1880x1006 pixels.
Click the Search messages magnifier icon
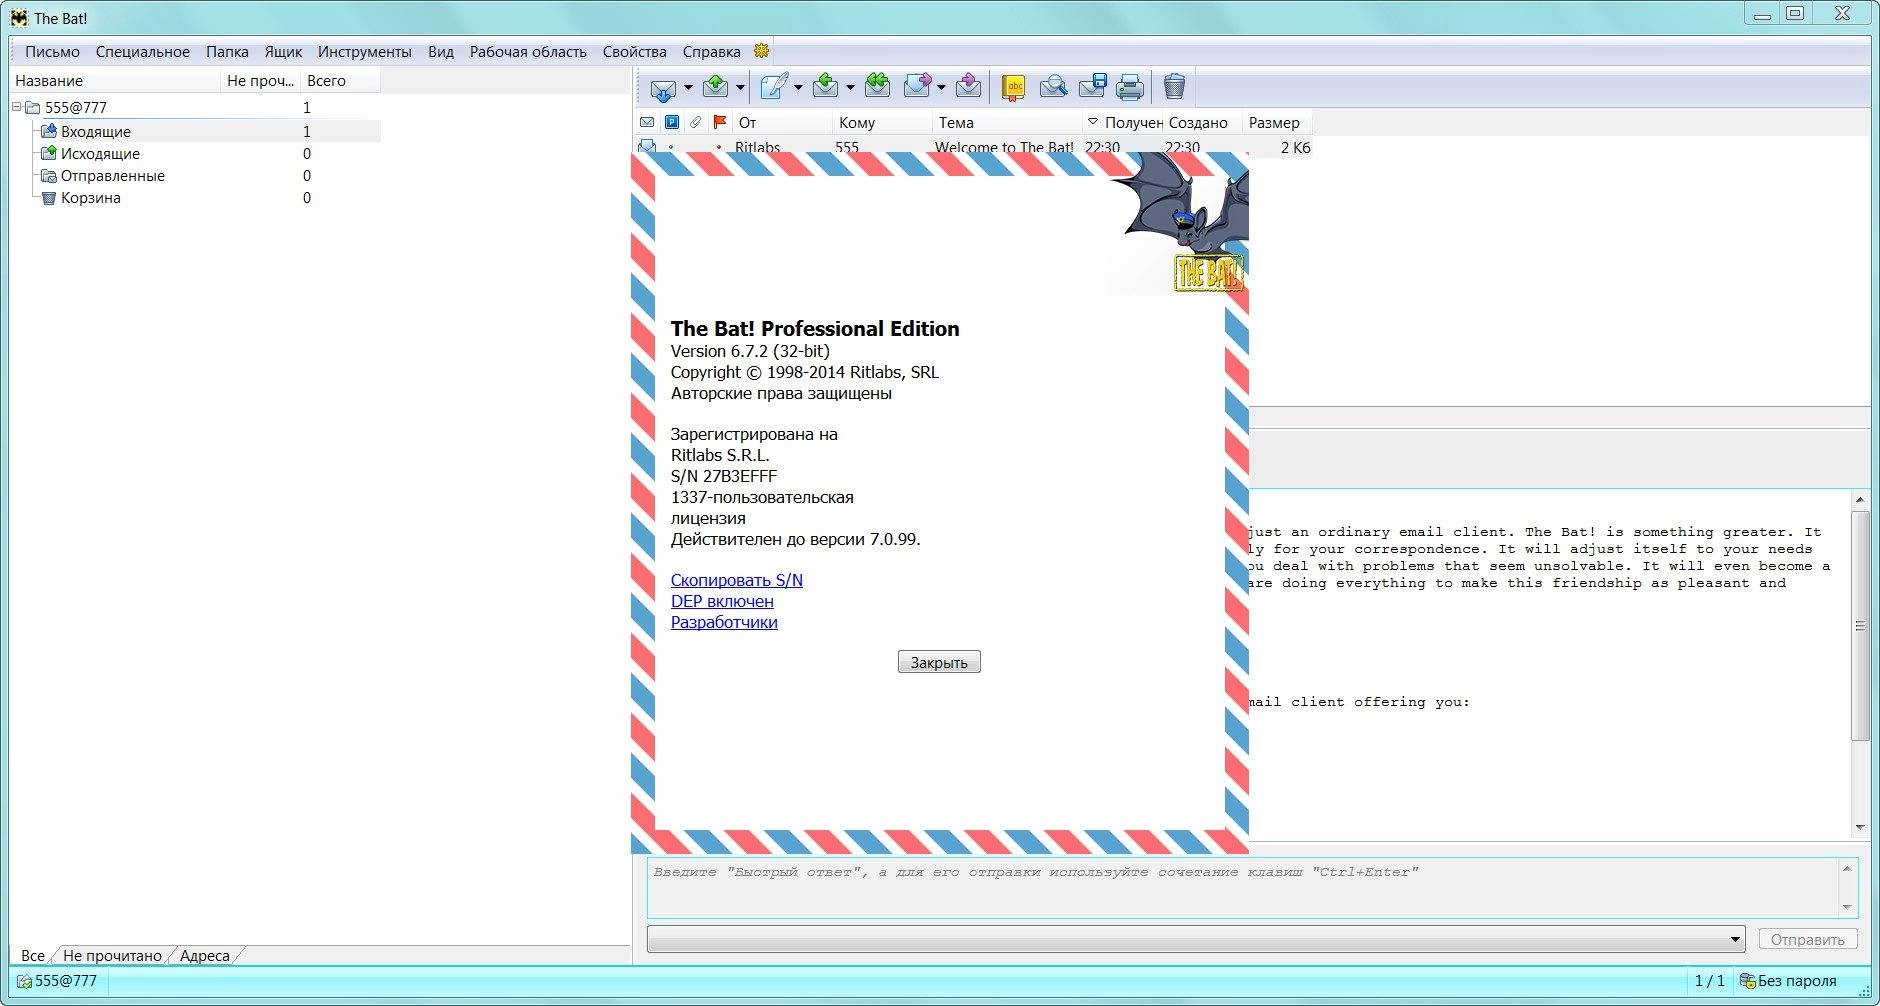click(1053, 88)
